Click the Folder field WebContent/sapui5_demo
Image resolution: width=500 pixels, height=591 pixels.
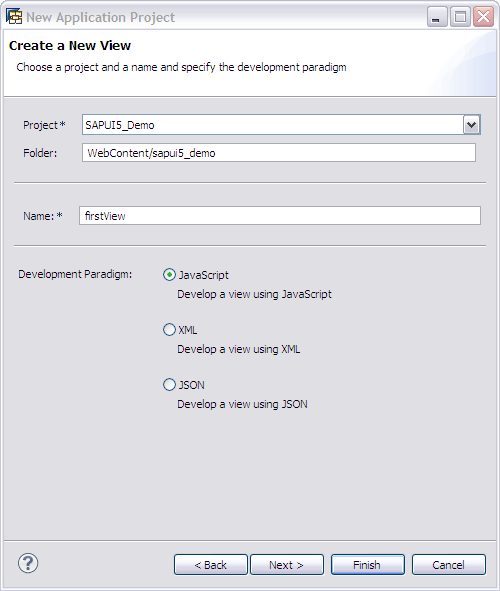(x=279, y=153)
